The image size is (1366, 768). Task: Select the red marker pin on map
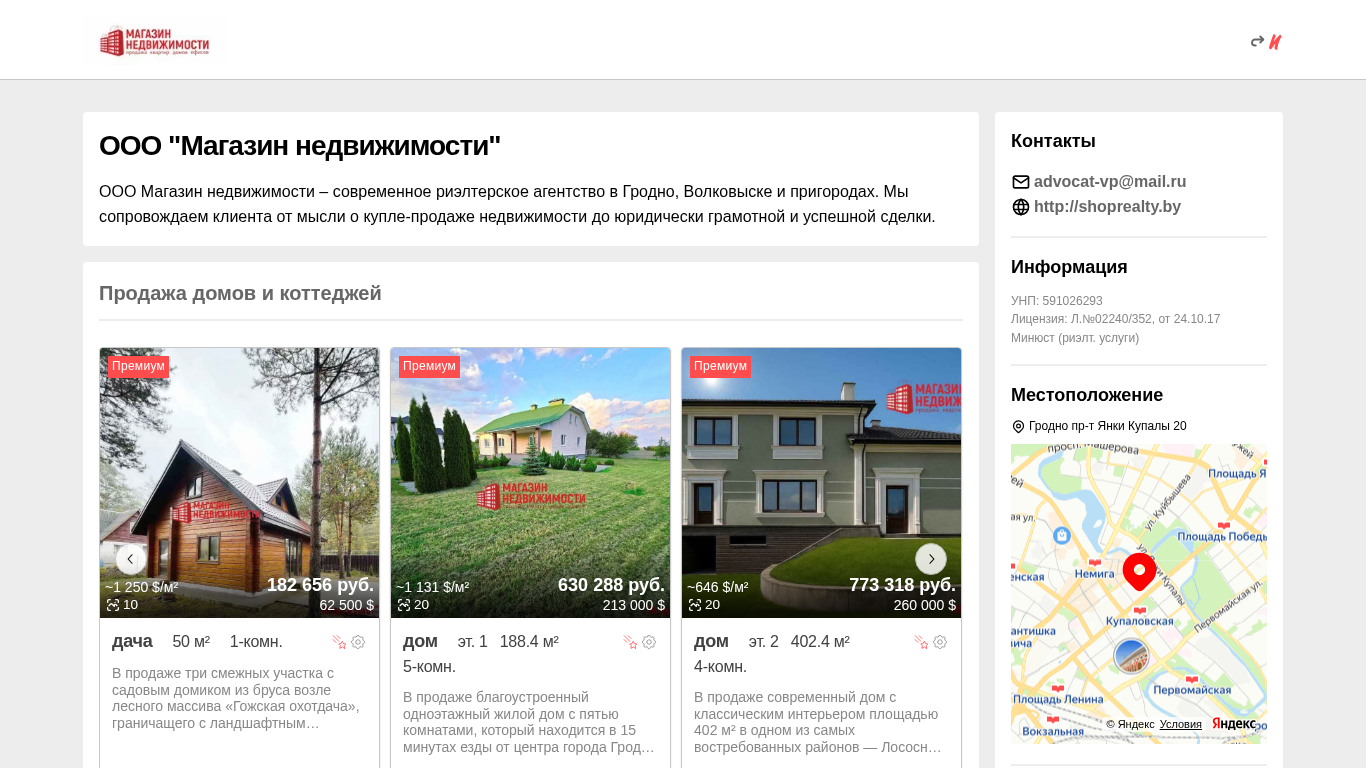(x=1139, y=572)
